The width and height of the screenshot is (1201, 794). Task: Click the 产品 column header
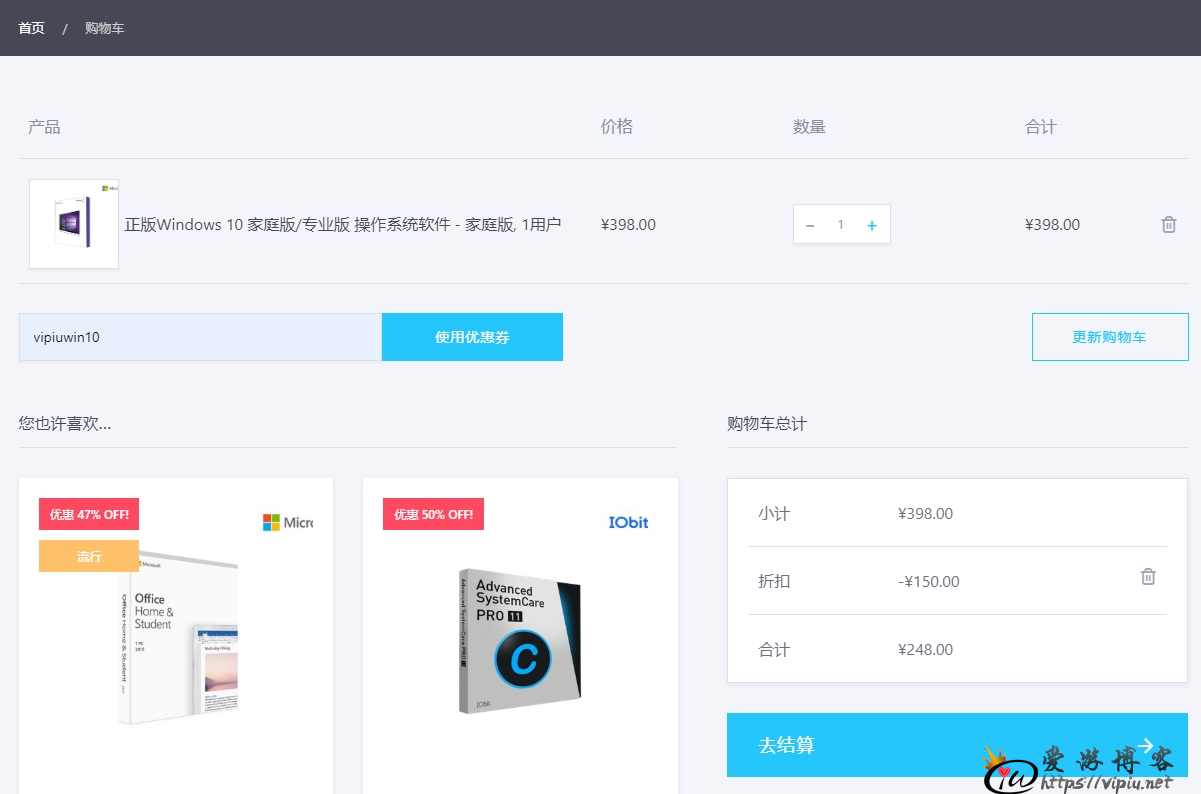[44, 127]
